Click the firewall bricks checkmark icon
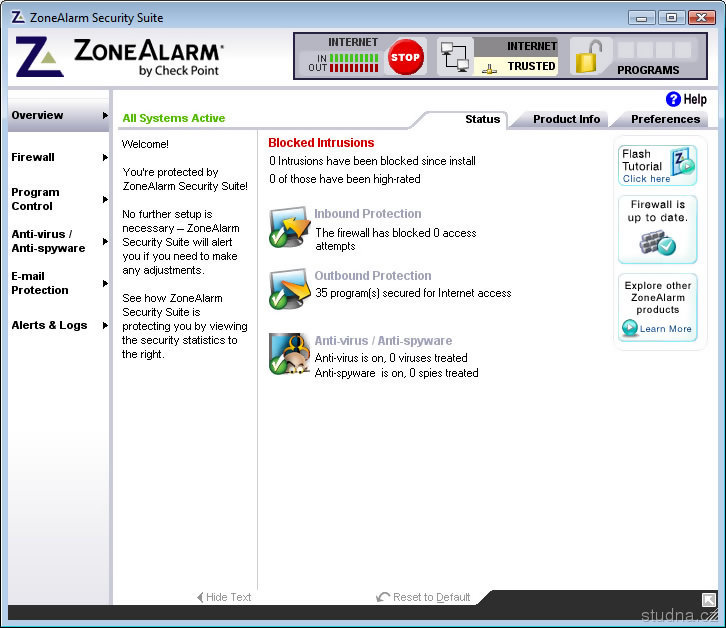Screen dimensions: 726x628 pyautogui.click(x=657, y=243)
